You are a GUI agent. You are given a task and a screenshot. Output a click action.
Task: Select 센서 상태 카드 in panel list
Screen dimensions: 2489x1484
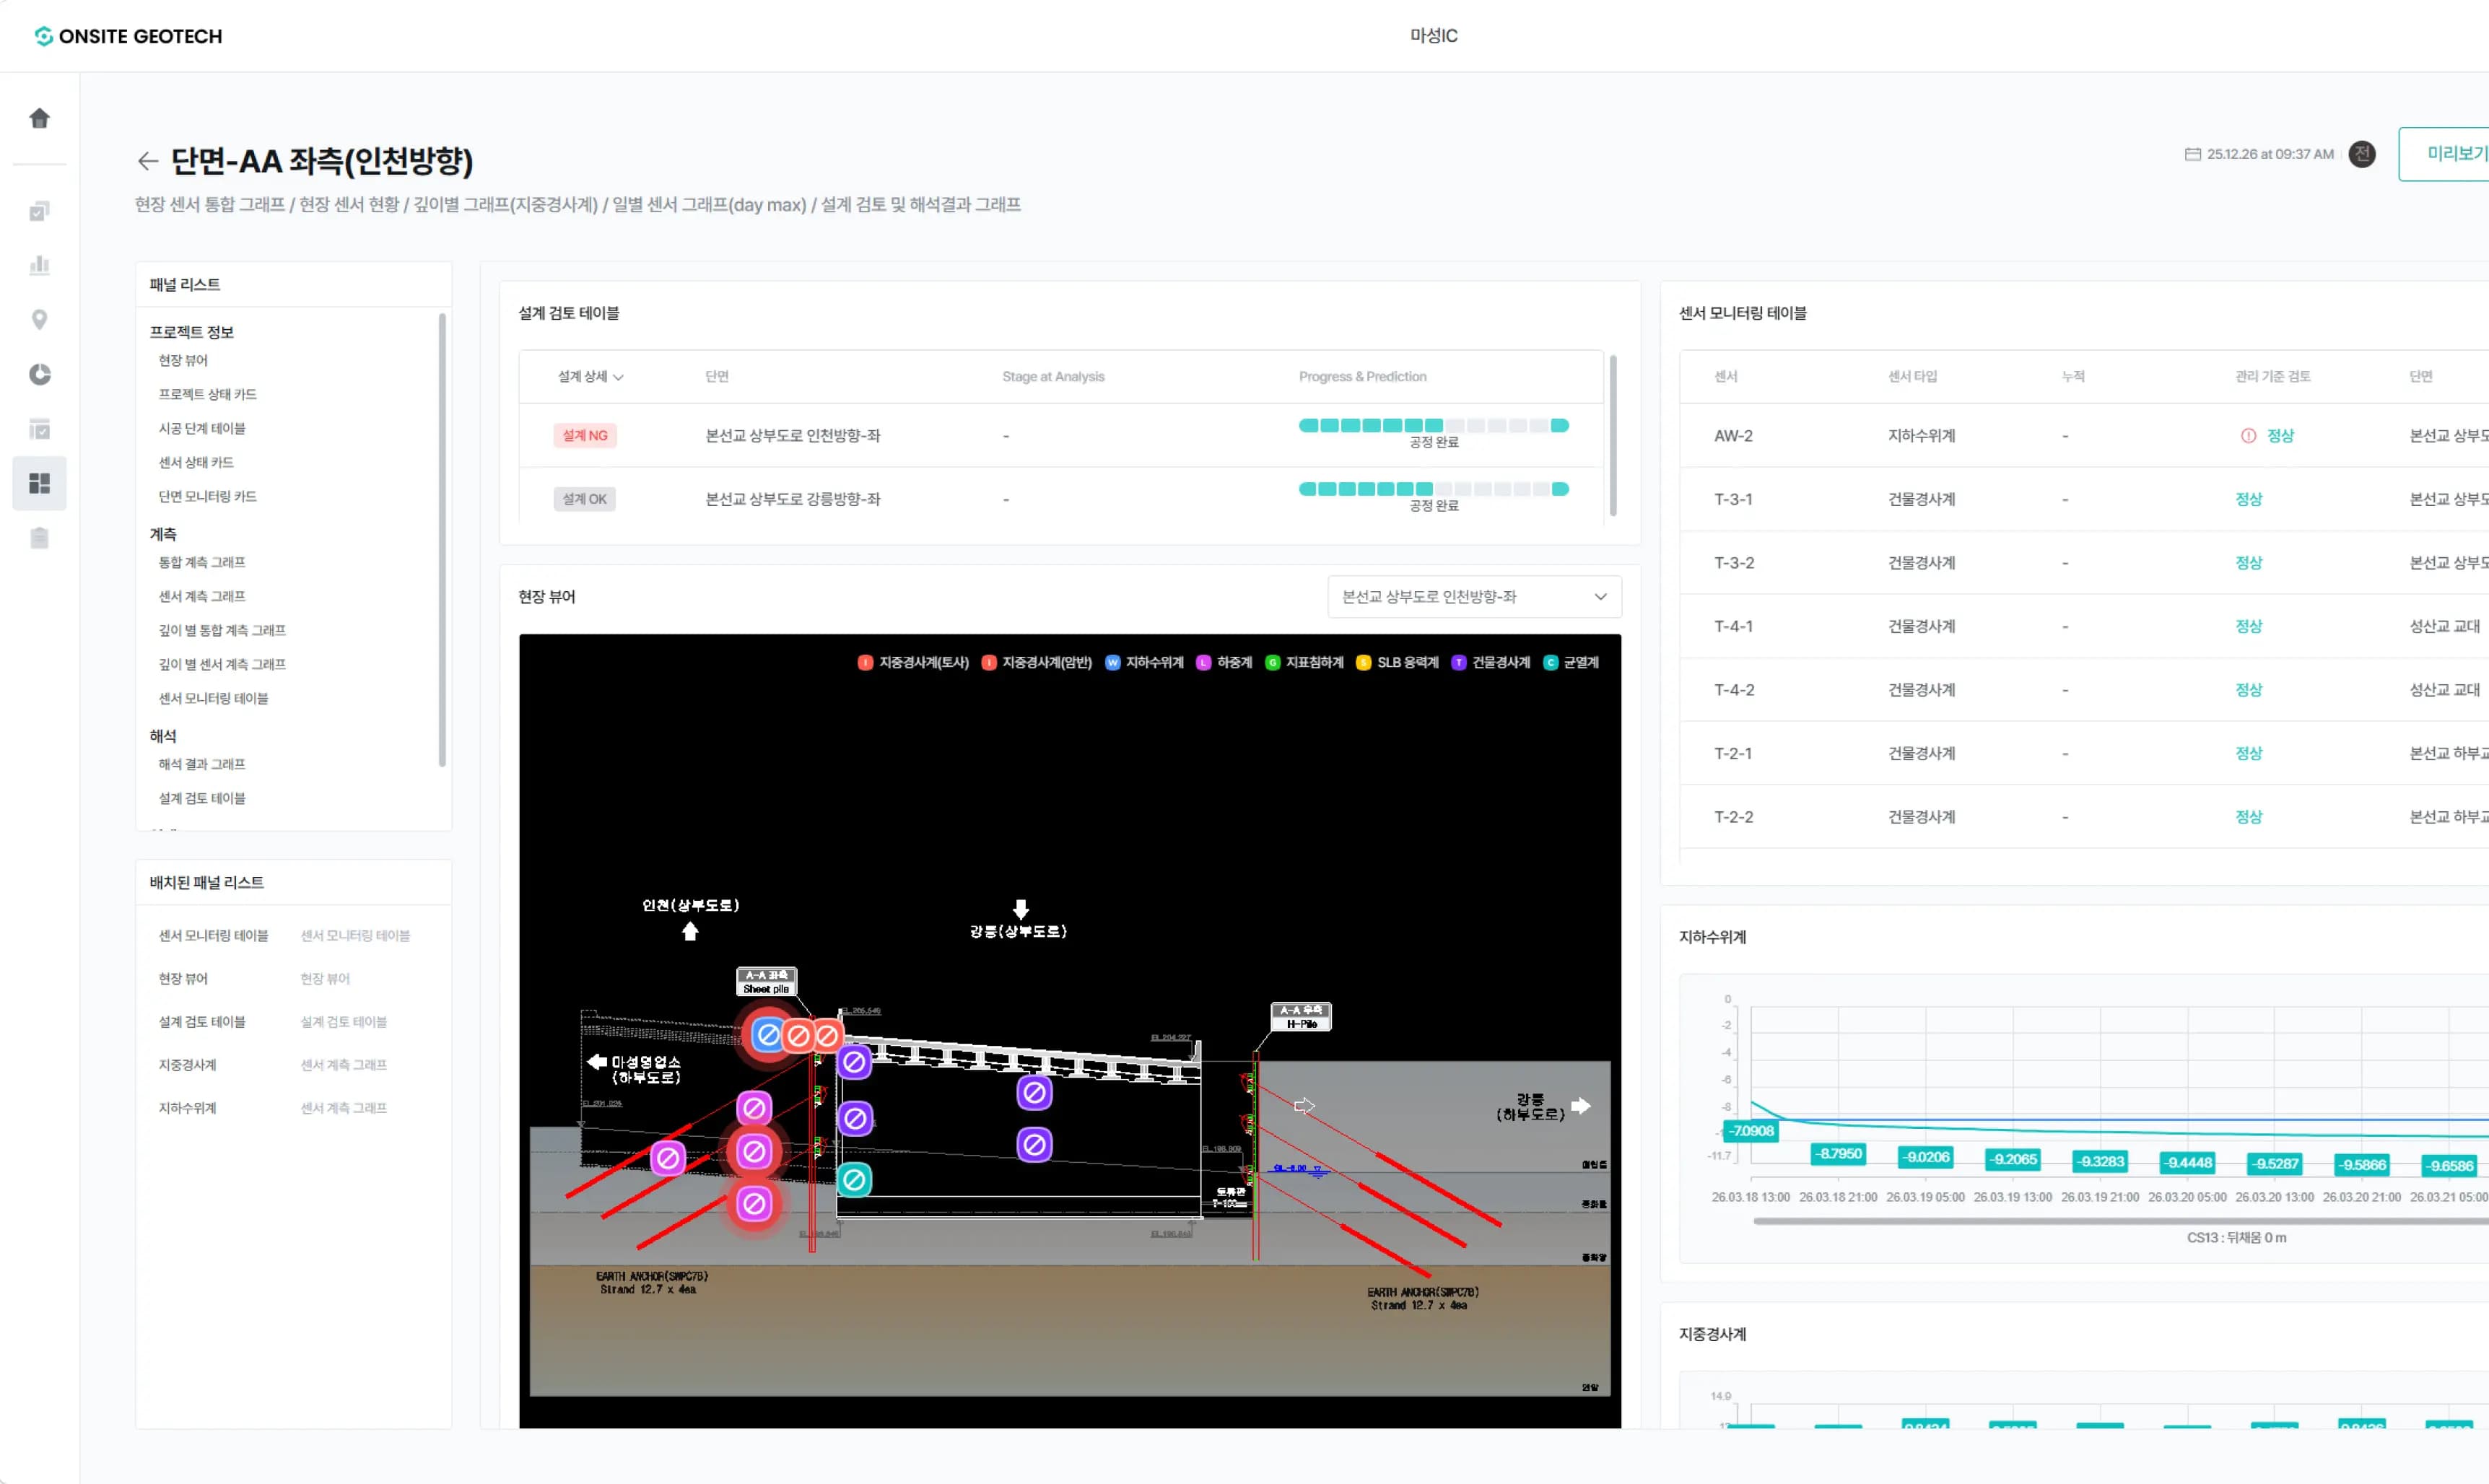(x=196, y=462)
